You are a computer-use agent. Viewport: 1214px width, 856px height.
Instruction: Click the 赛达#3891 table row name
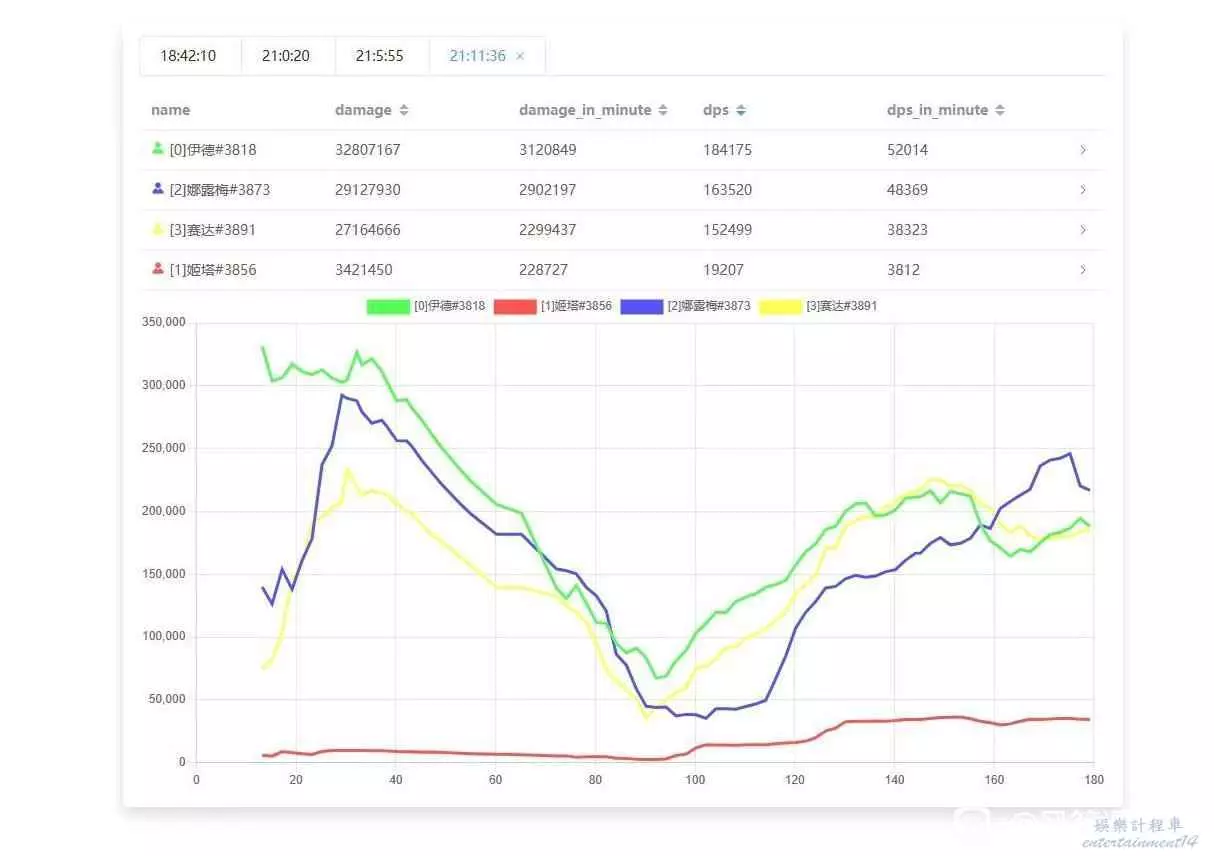tap(212, 230)
